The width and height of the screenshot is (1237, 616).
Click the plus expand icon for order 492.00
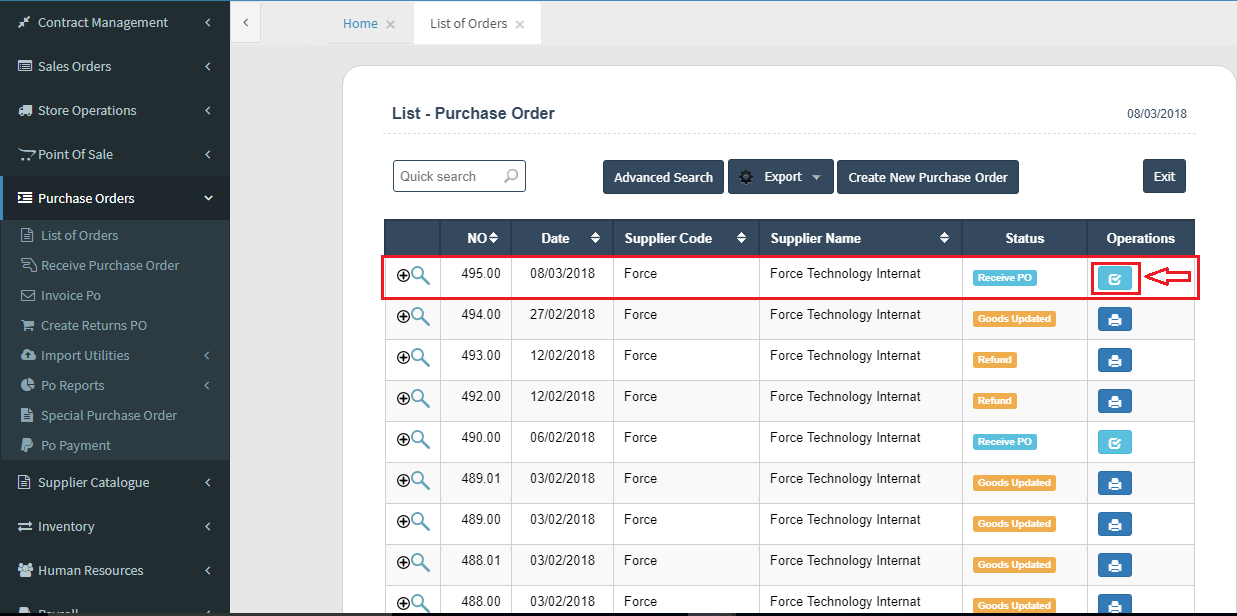[403, 398]
